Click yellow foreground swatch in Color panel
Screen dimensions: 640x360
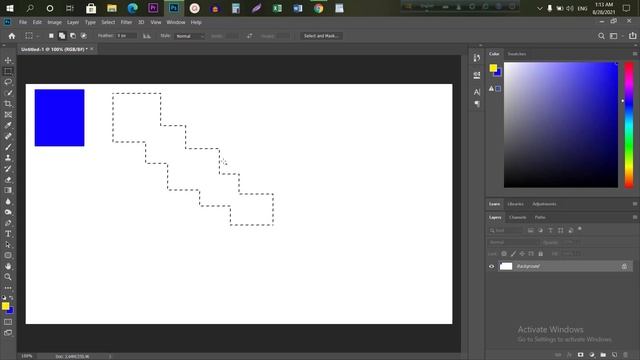click(493, 68)
